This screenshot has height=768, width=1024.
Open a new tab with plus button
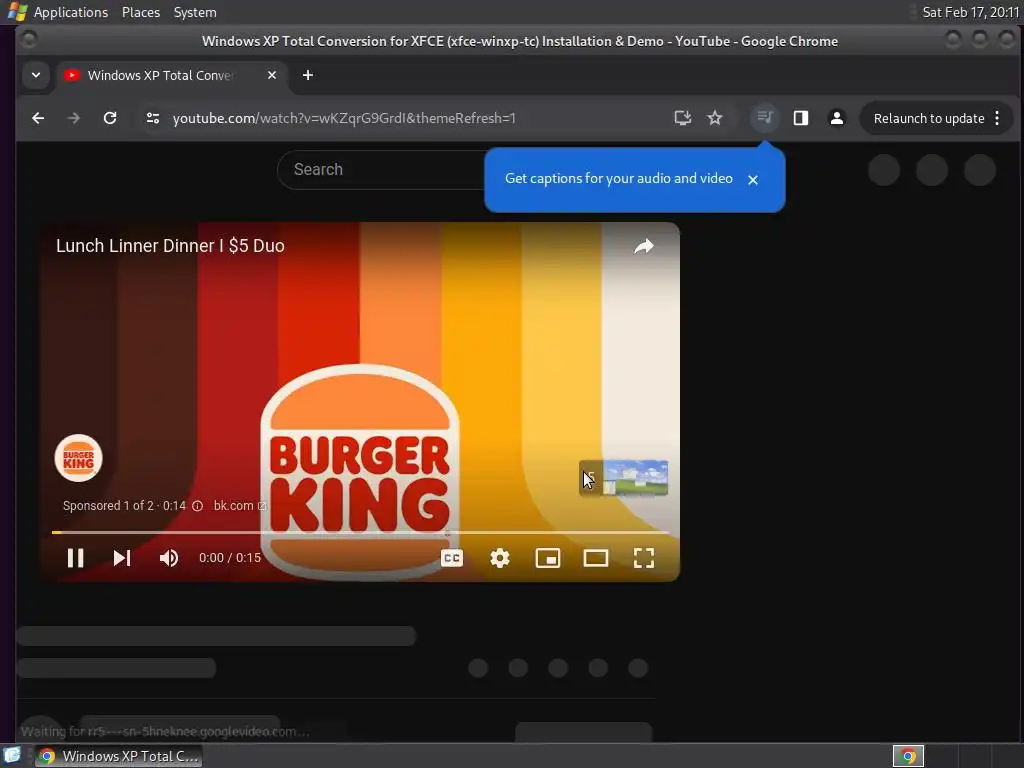[308, 75]
